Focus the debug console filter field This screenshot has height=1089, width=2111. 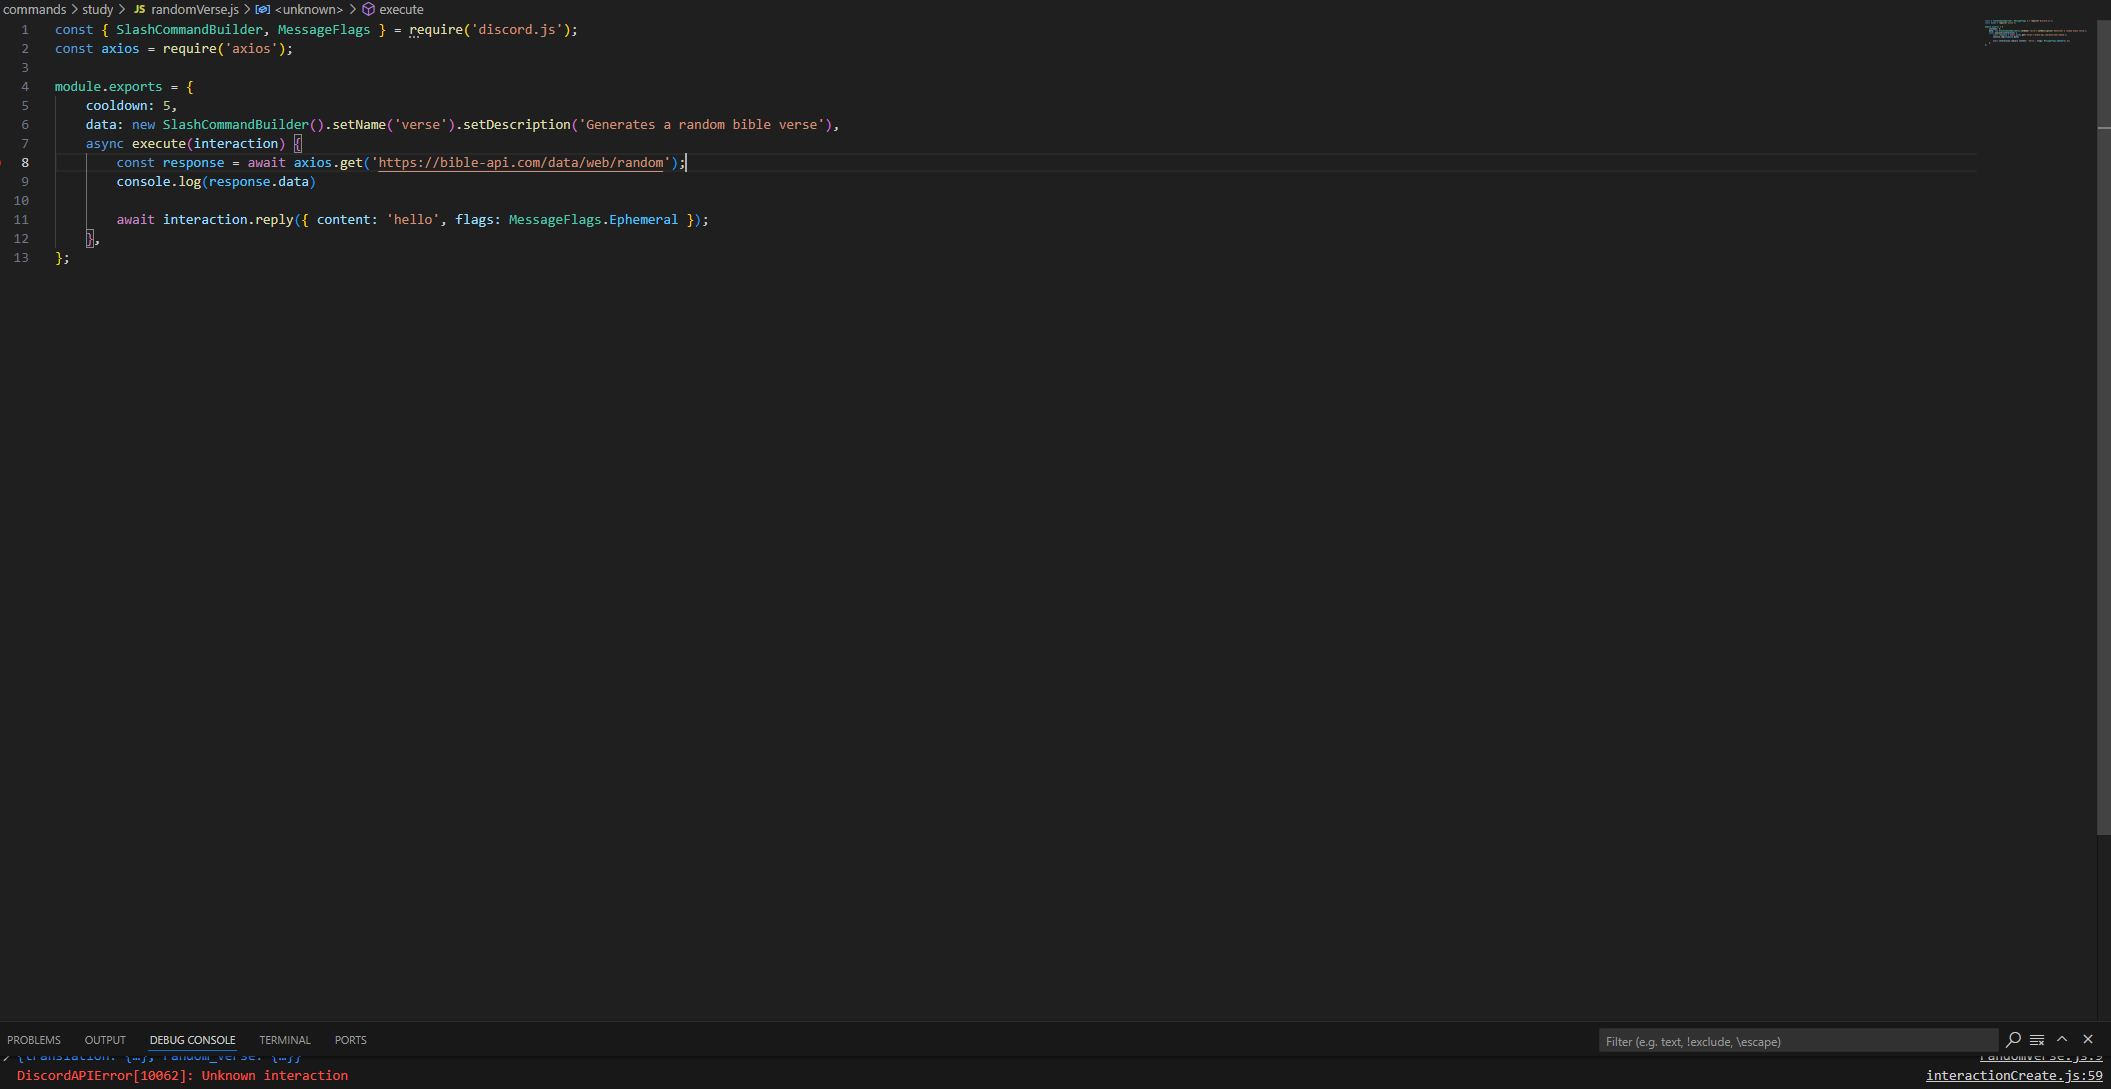coord(1795,1041)
